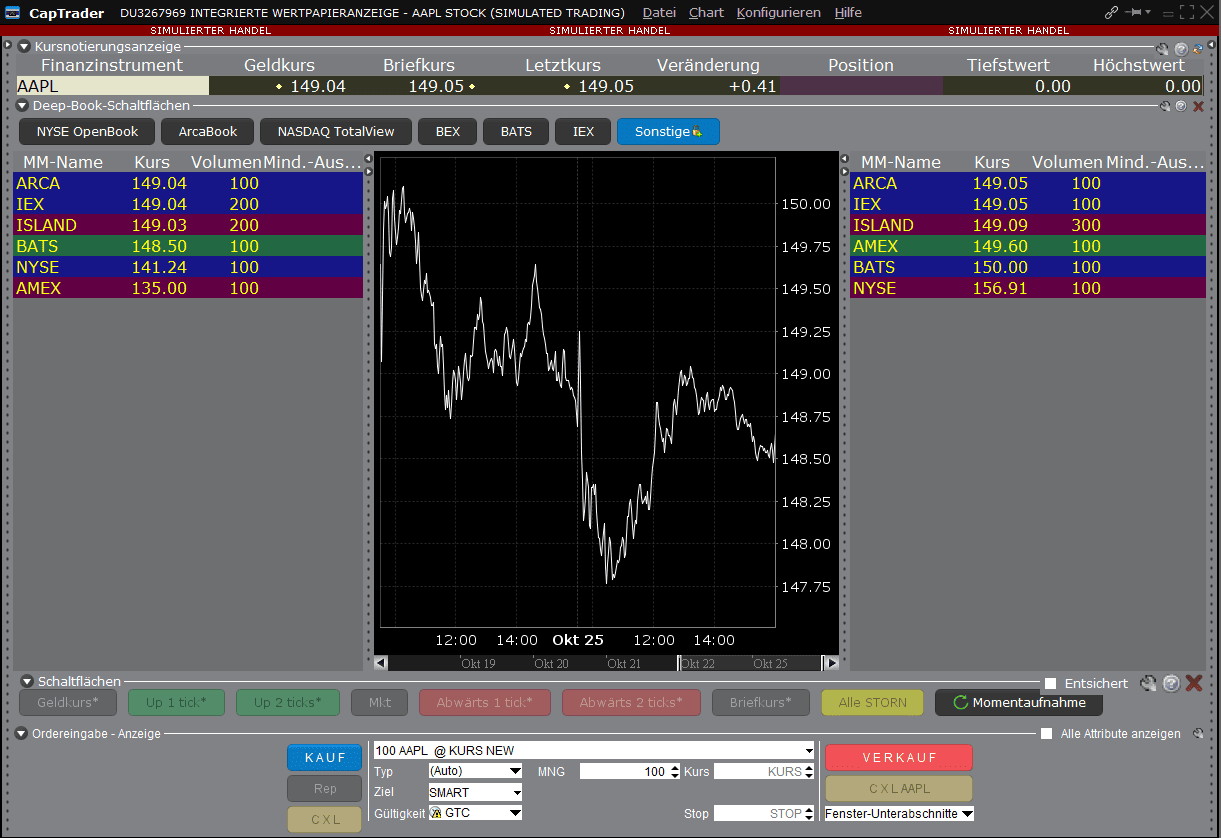Click the Up 1 tick button
1221x838 pixels.
176,702
